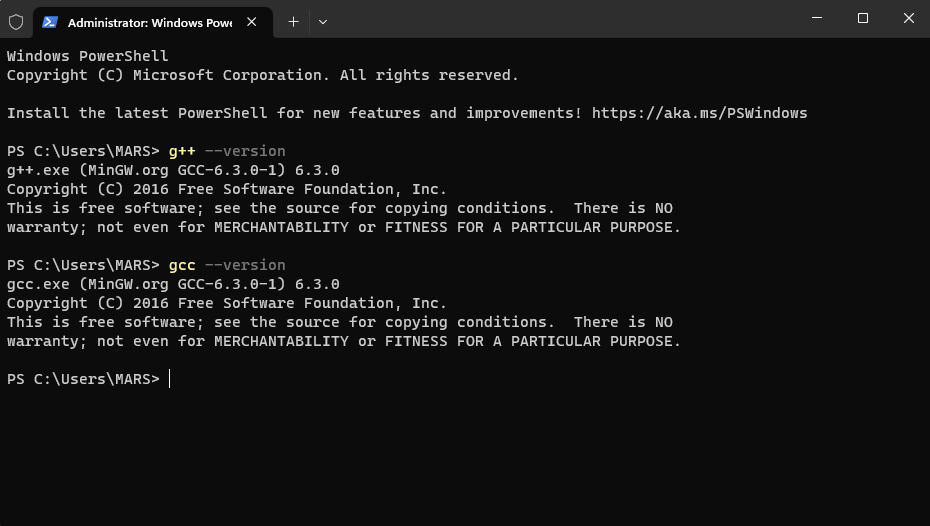930x526 pixels.
Task: Close the Windows Terminal window
Action: pos(908,18)
